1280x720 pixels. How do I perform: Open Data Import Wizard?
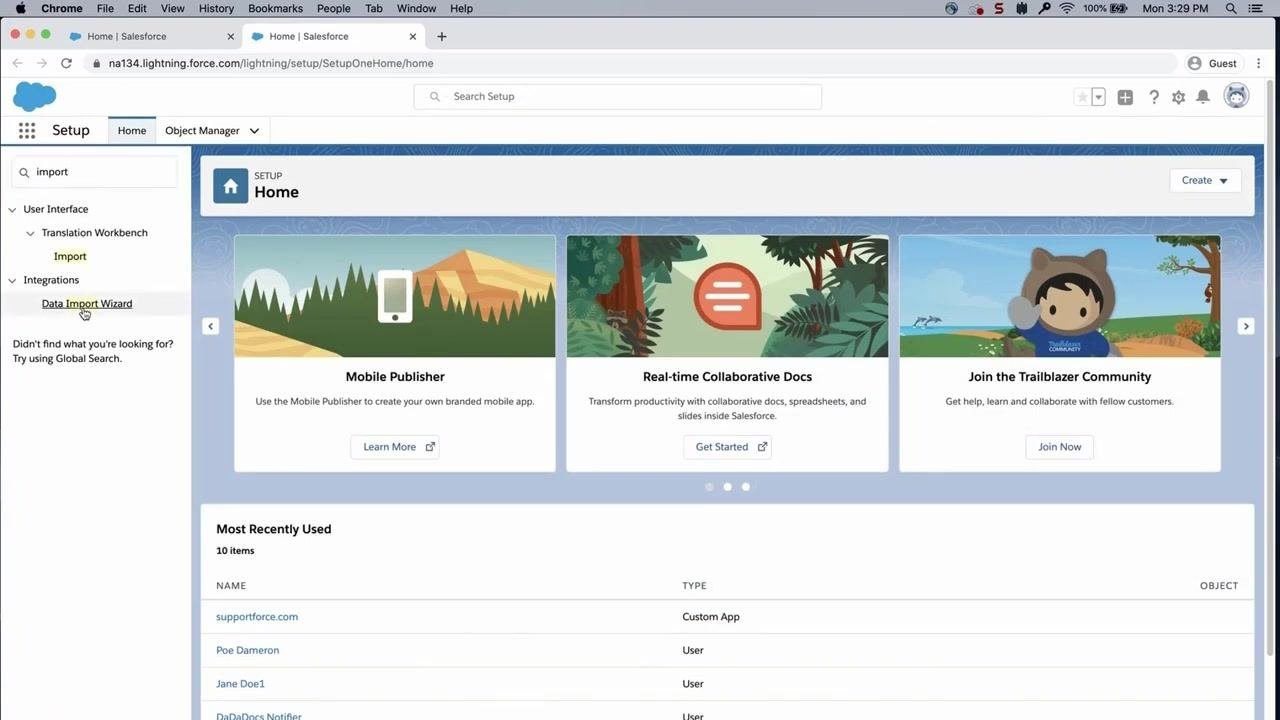pyautogui.click(x=87, y=303)
